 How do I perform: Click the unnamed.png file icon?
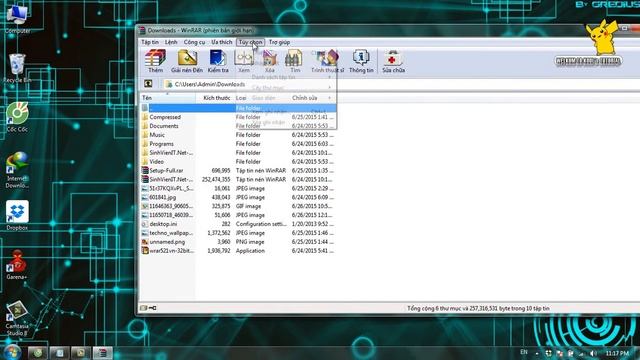(145, 242)
